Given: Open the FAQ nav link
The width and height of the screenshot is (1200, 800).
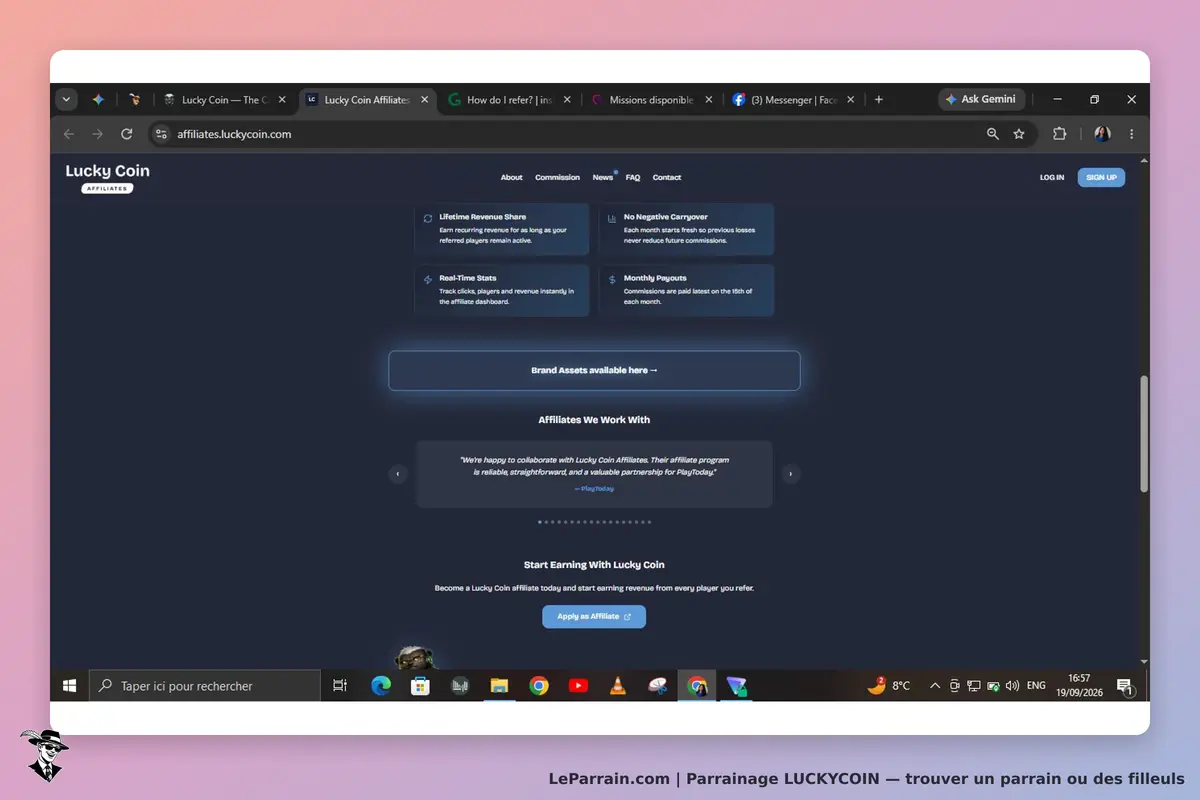Looking at the screenshot, I should (633, 177).
